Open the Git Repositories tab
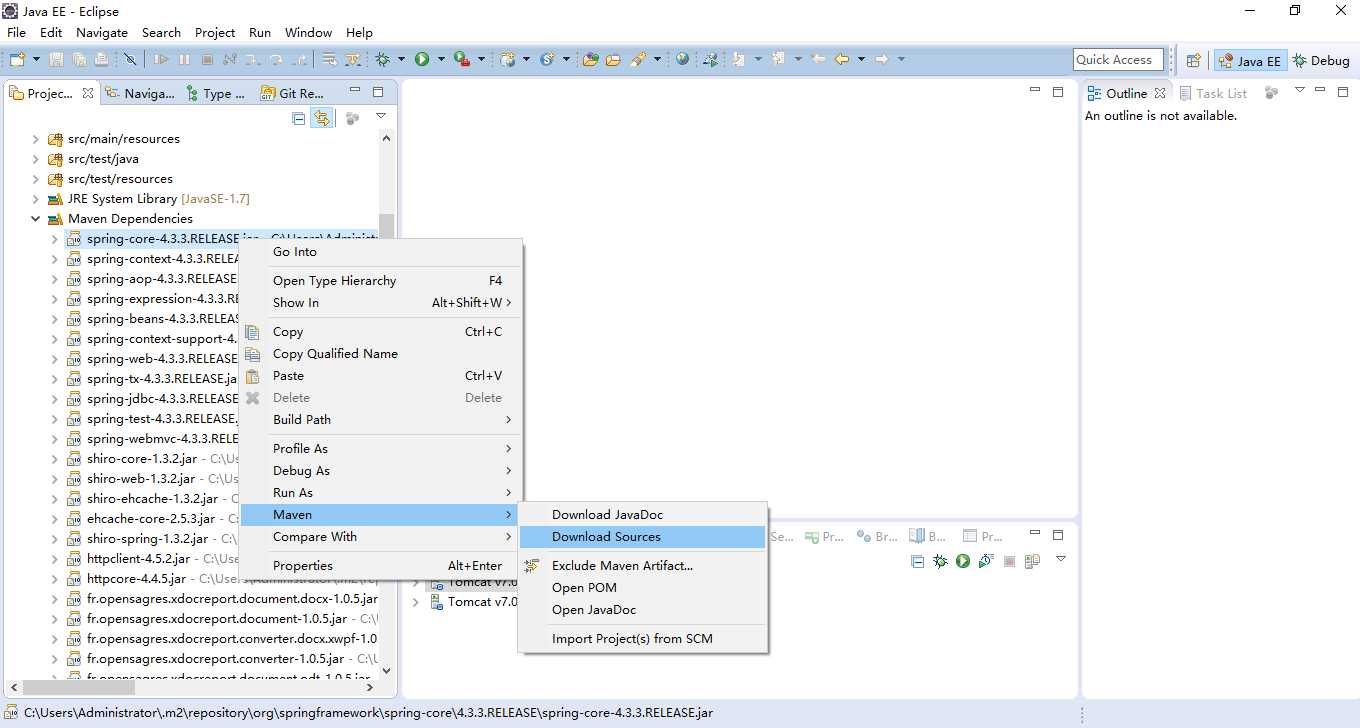Screen dimensions: 1360x728 tap(292, 93)
